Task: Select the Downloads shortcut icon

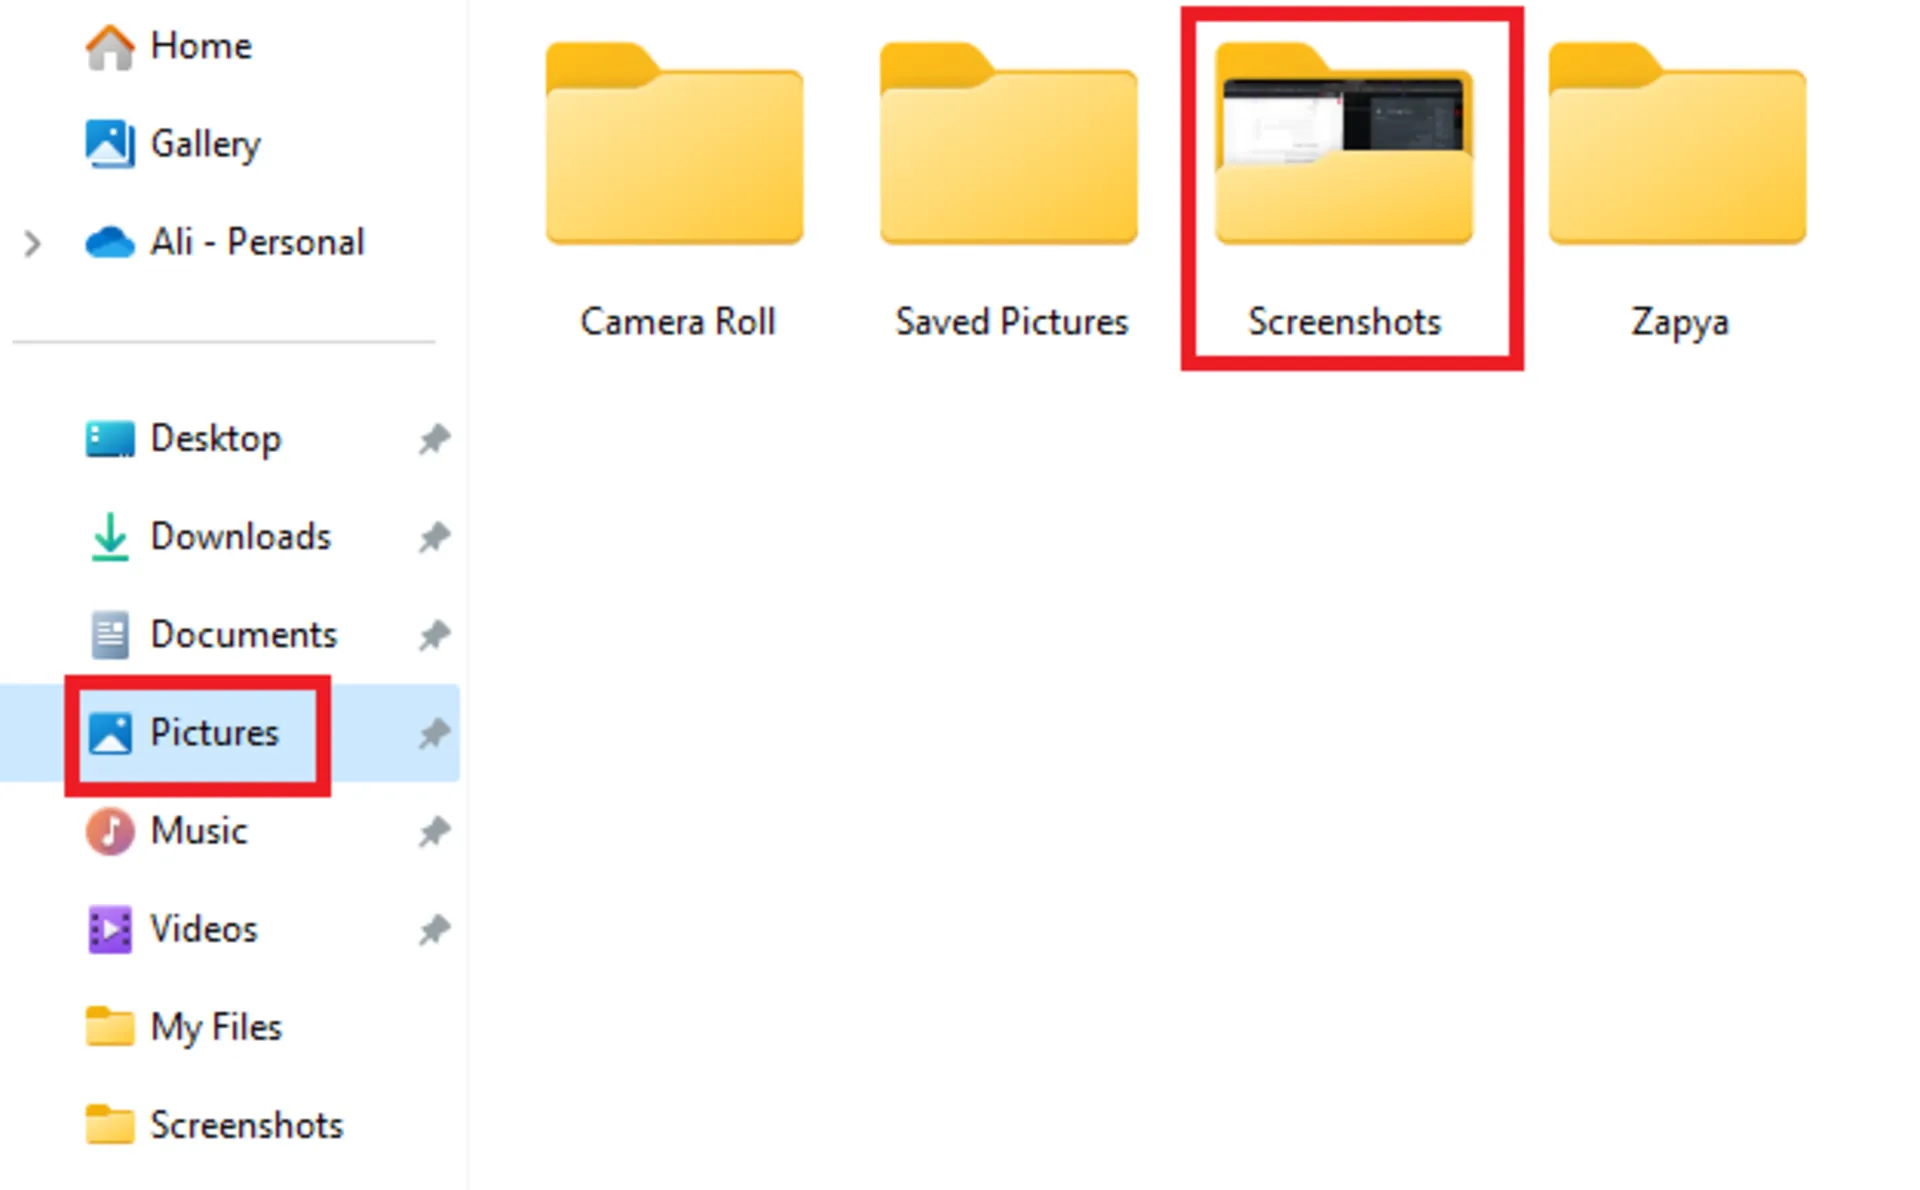Action: pos(108,536)
